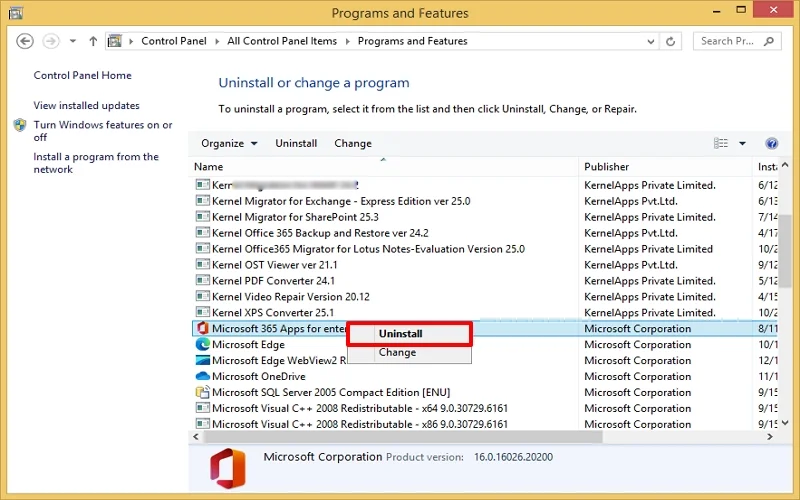Select Kernel Migrator for SharePoint 25.3 icon
Viewport: 800px width, 500px height.
203,217
